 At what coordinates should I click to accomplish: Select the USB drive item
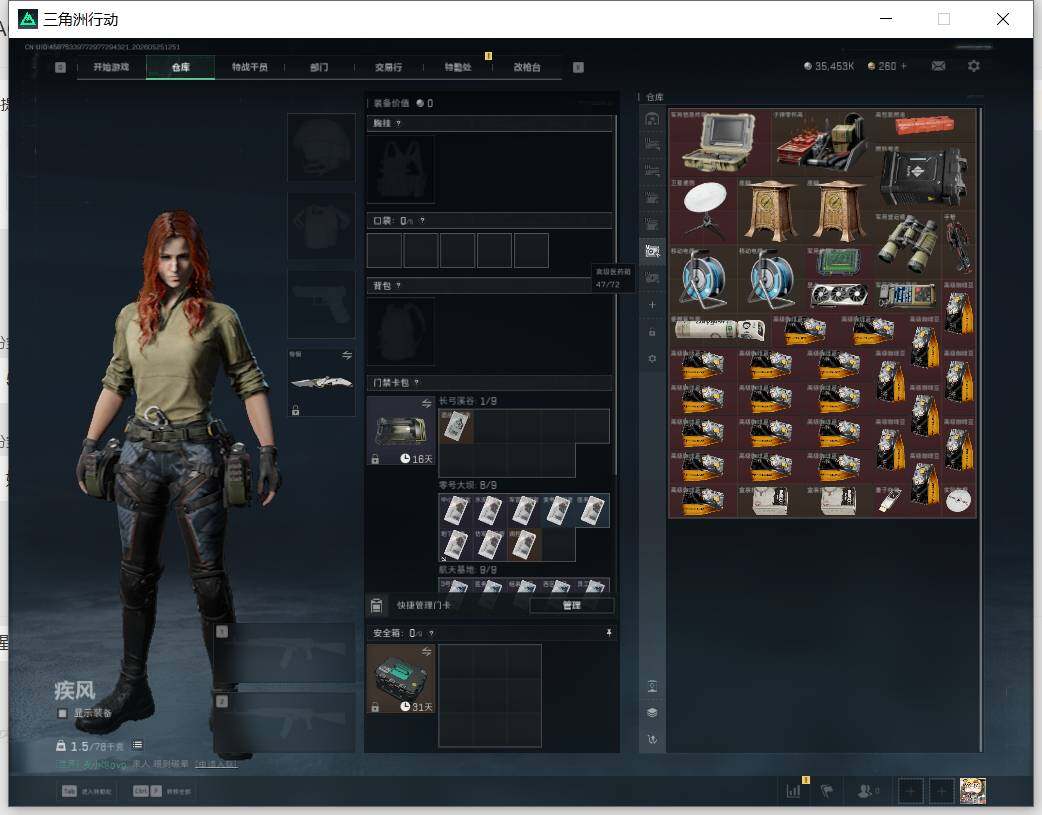pyautogui.click(x=890, y=500)
